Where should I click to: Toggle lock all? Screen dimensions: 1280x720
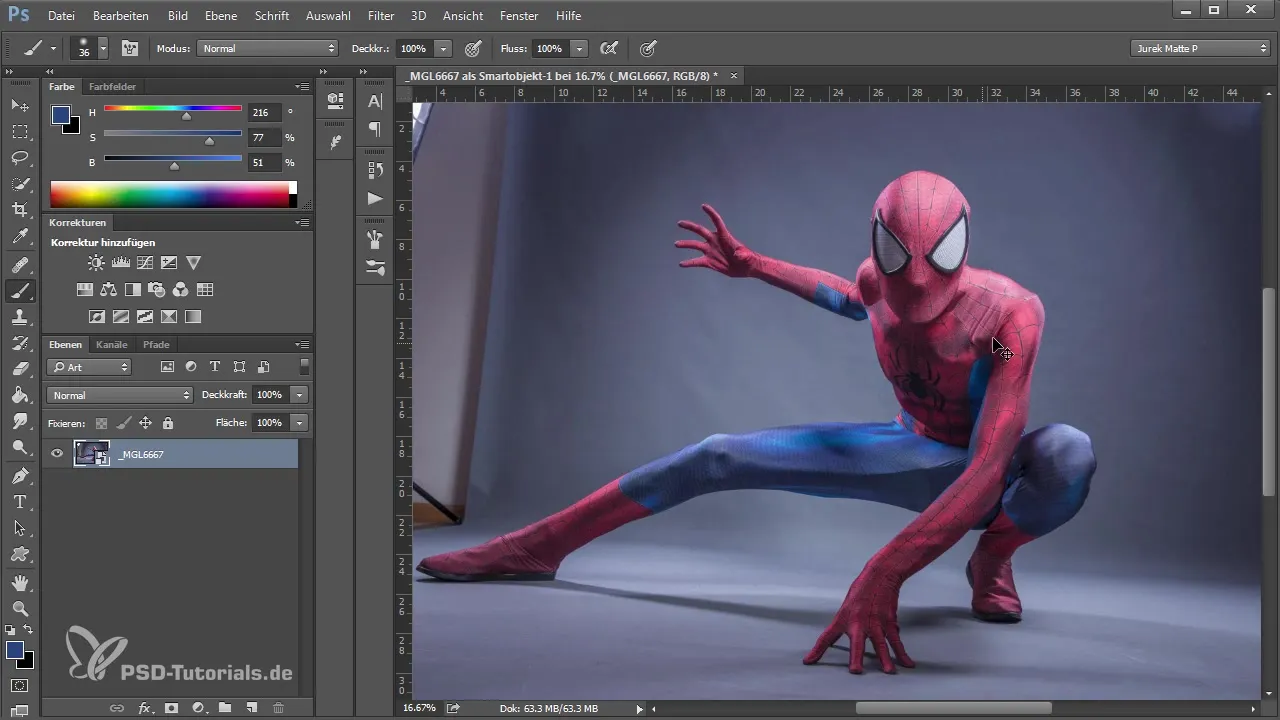pos(167,423)
